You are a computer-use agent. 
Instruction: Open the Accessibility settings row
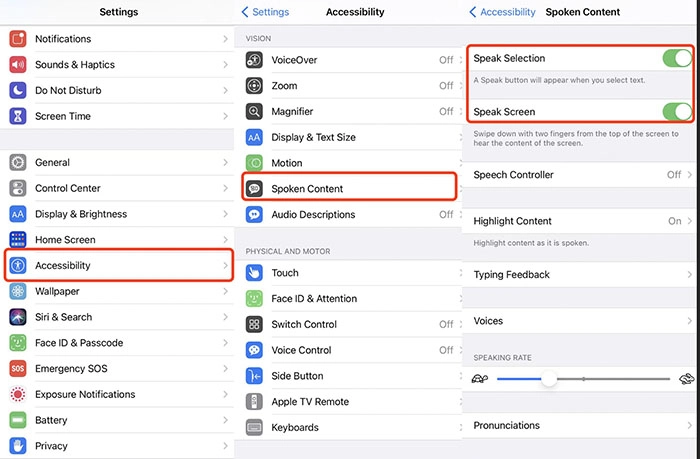click(x=118, y=266)
